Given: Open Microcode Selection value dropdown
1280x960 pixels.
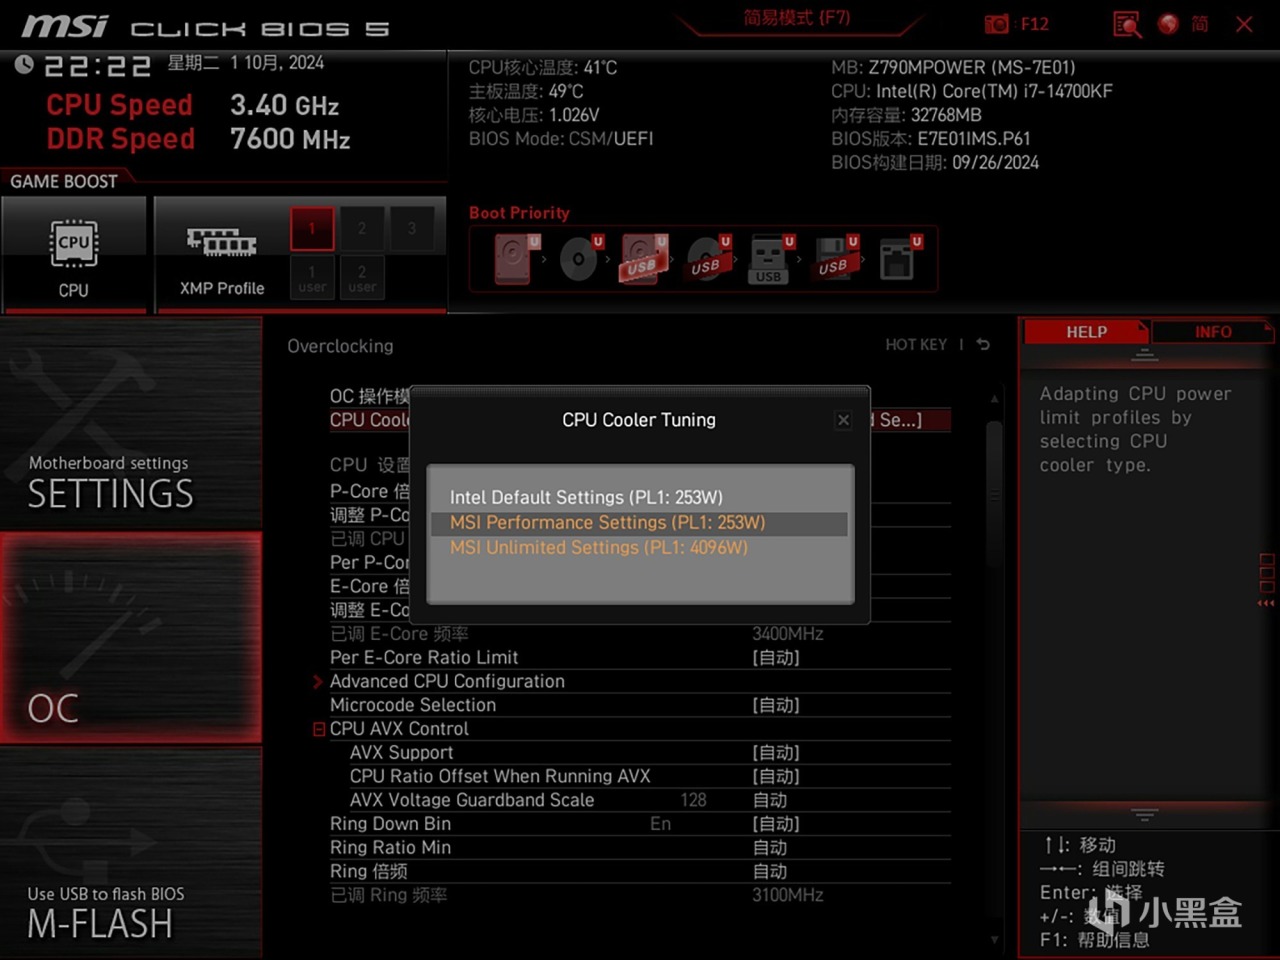Looking at the screenshot, I should coord(776,705).
